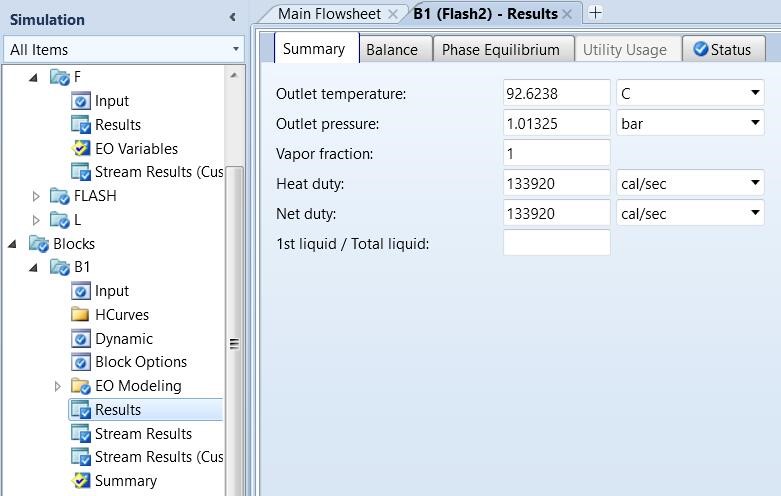Click the Blocks folder icon
This screenshot has height=496, width=781.
[39, 244]
